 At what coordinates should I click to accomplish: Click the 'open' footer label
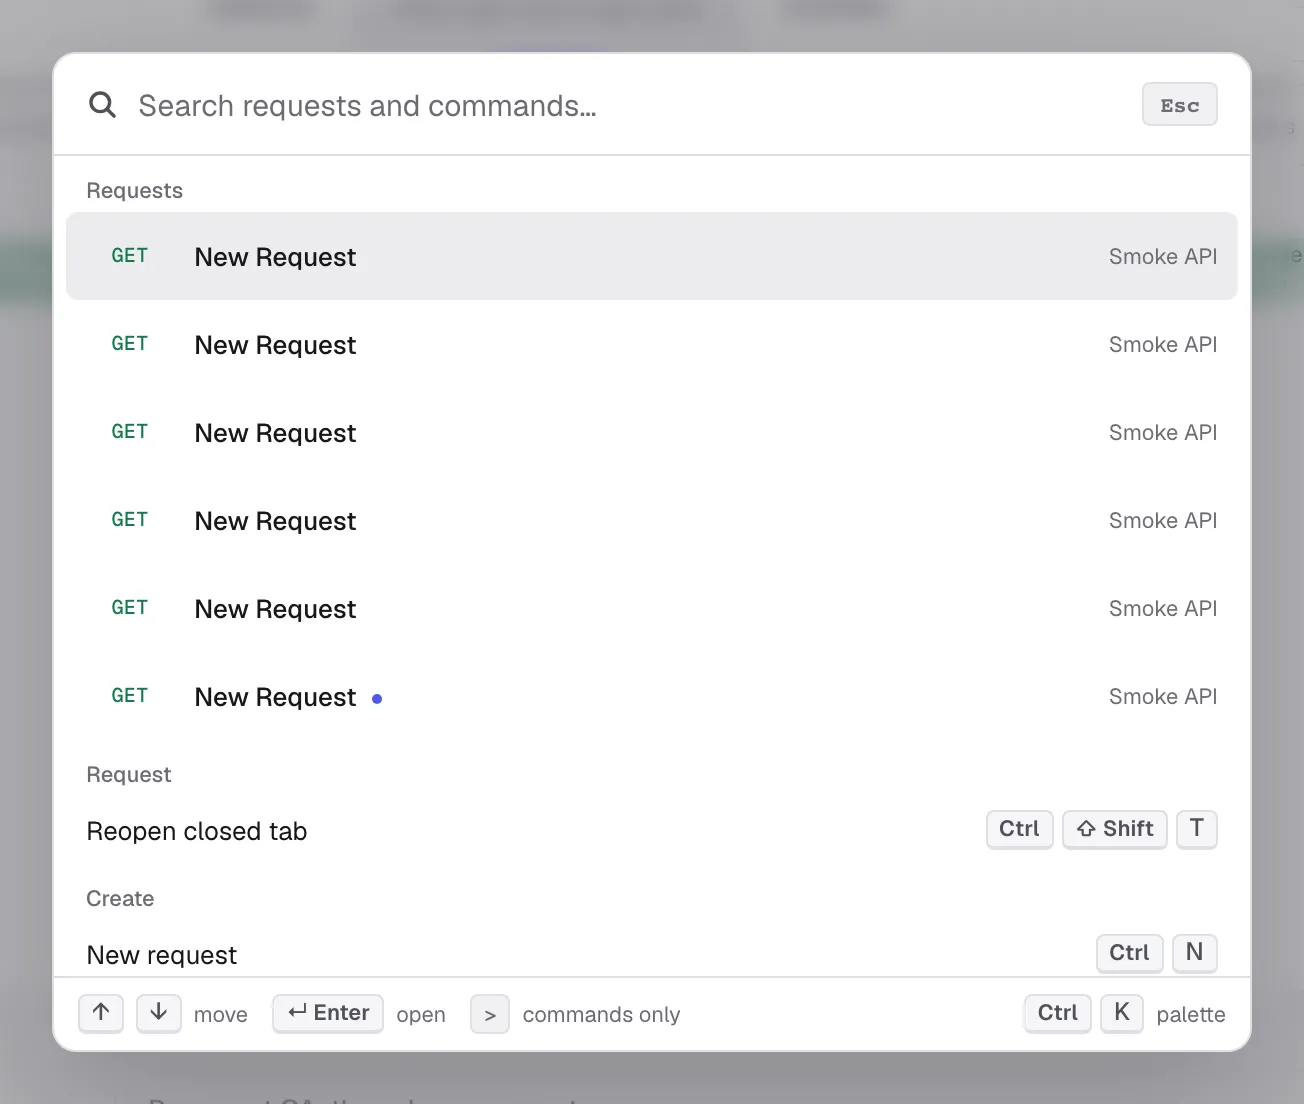pyautogui.click(x=421, y=1015)
